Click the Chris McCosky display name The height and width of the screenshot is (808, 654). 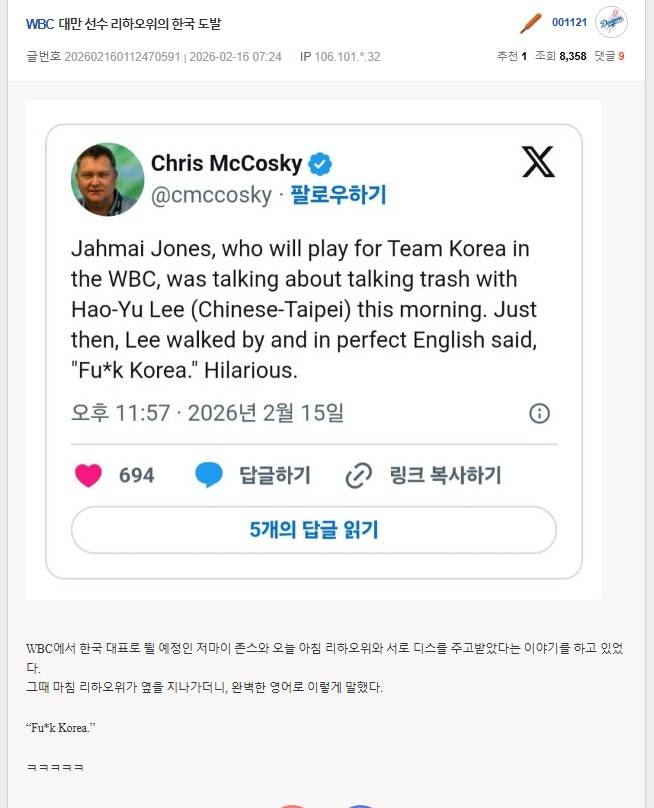[227, 163]
